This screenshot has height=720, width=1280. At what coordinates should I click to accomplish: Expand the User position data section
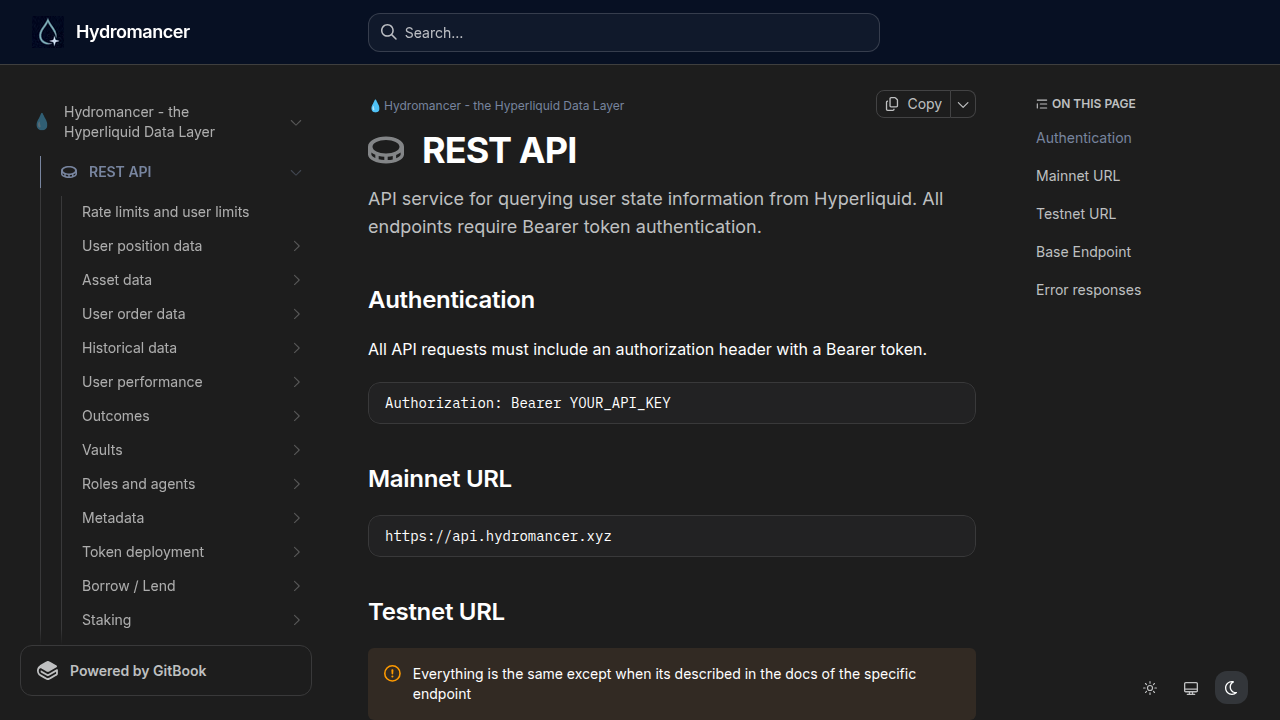click(x=297, y=246)
